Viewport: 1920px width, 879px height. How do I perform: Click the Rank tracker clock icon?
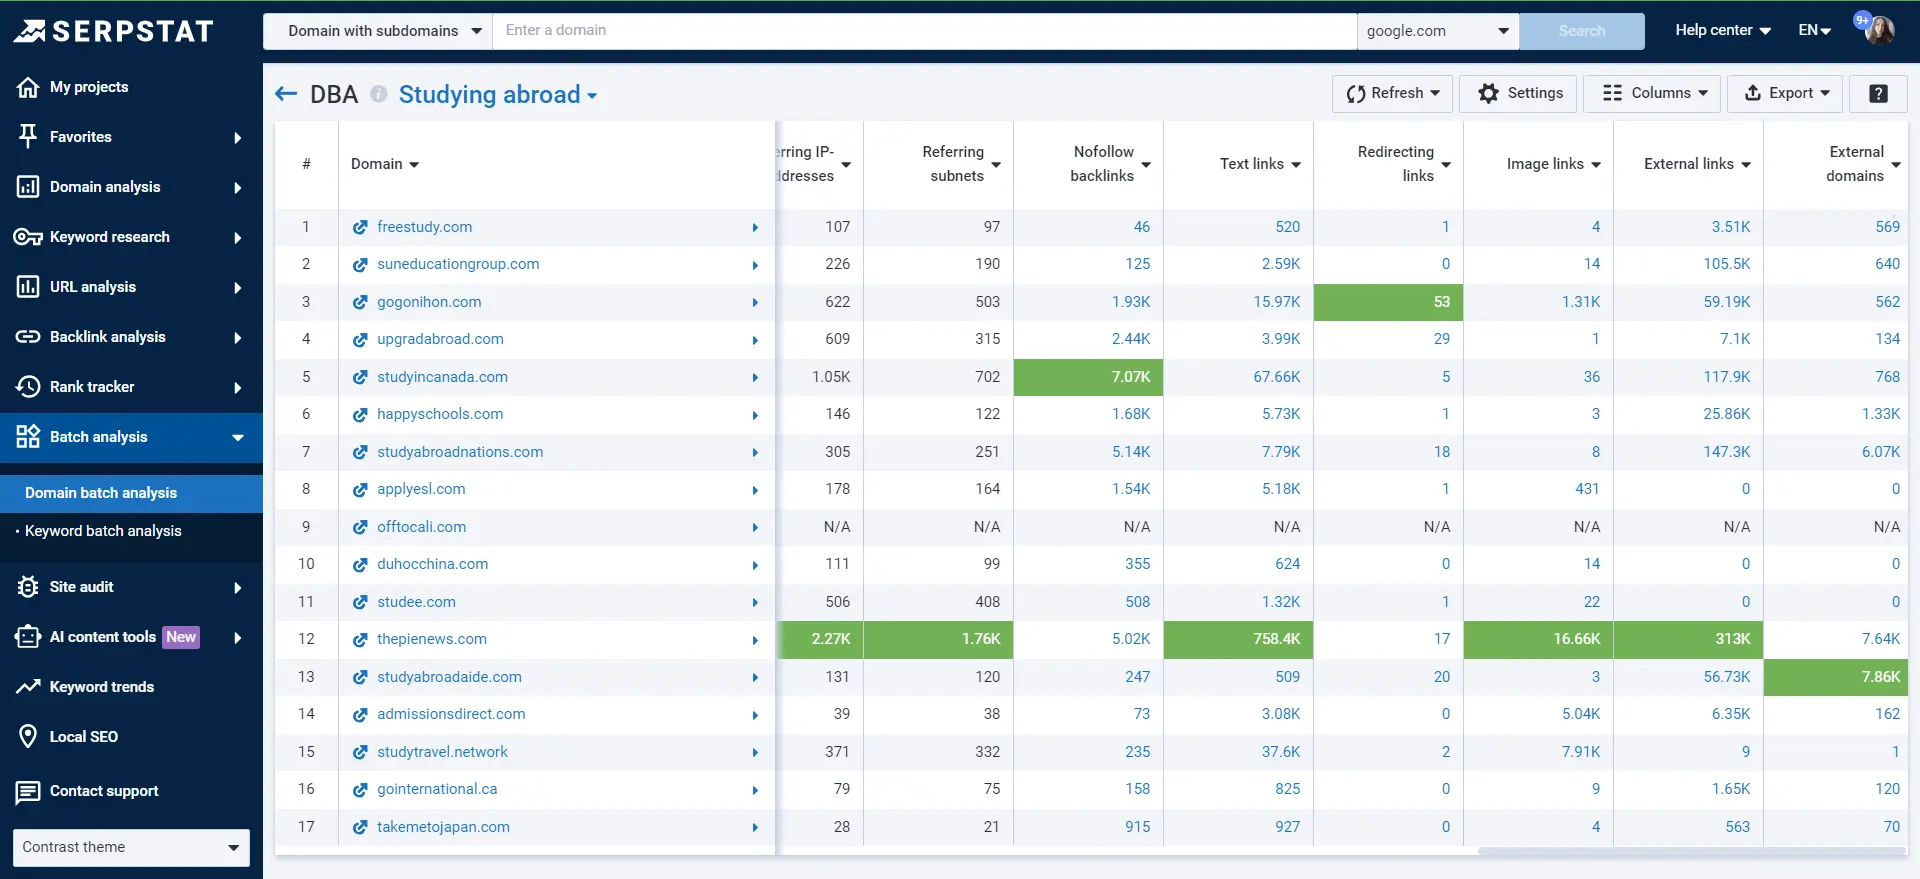click(28, 387)
